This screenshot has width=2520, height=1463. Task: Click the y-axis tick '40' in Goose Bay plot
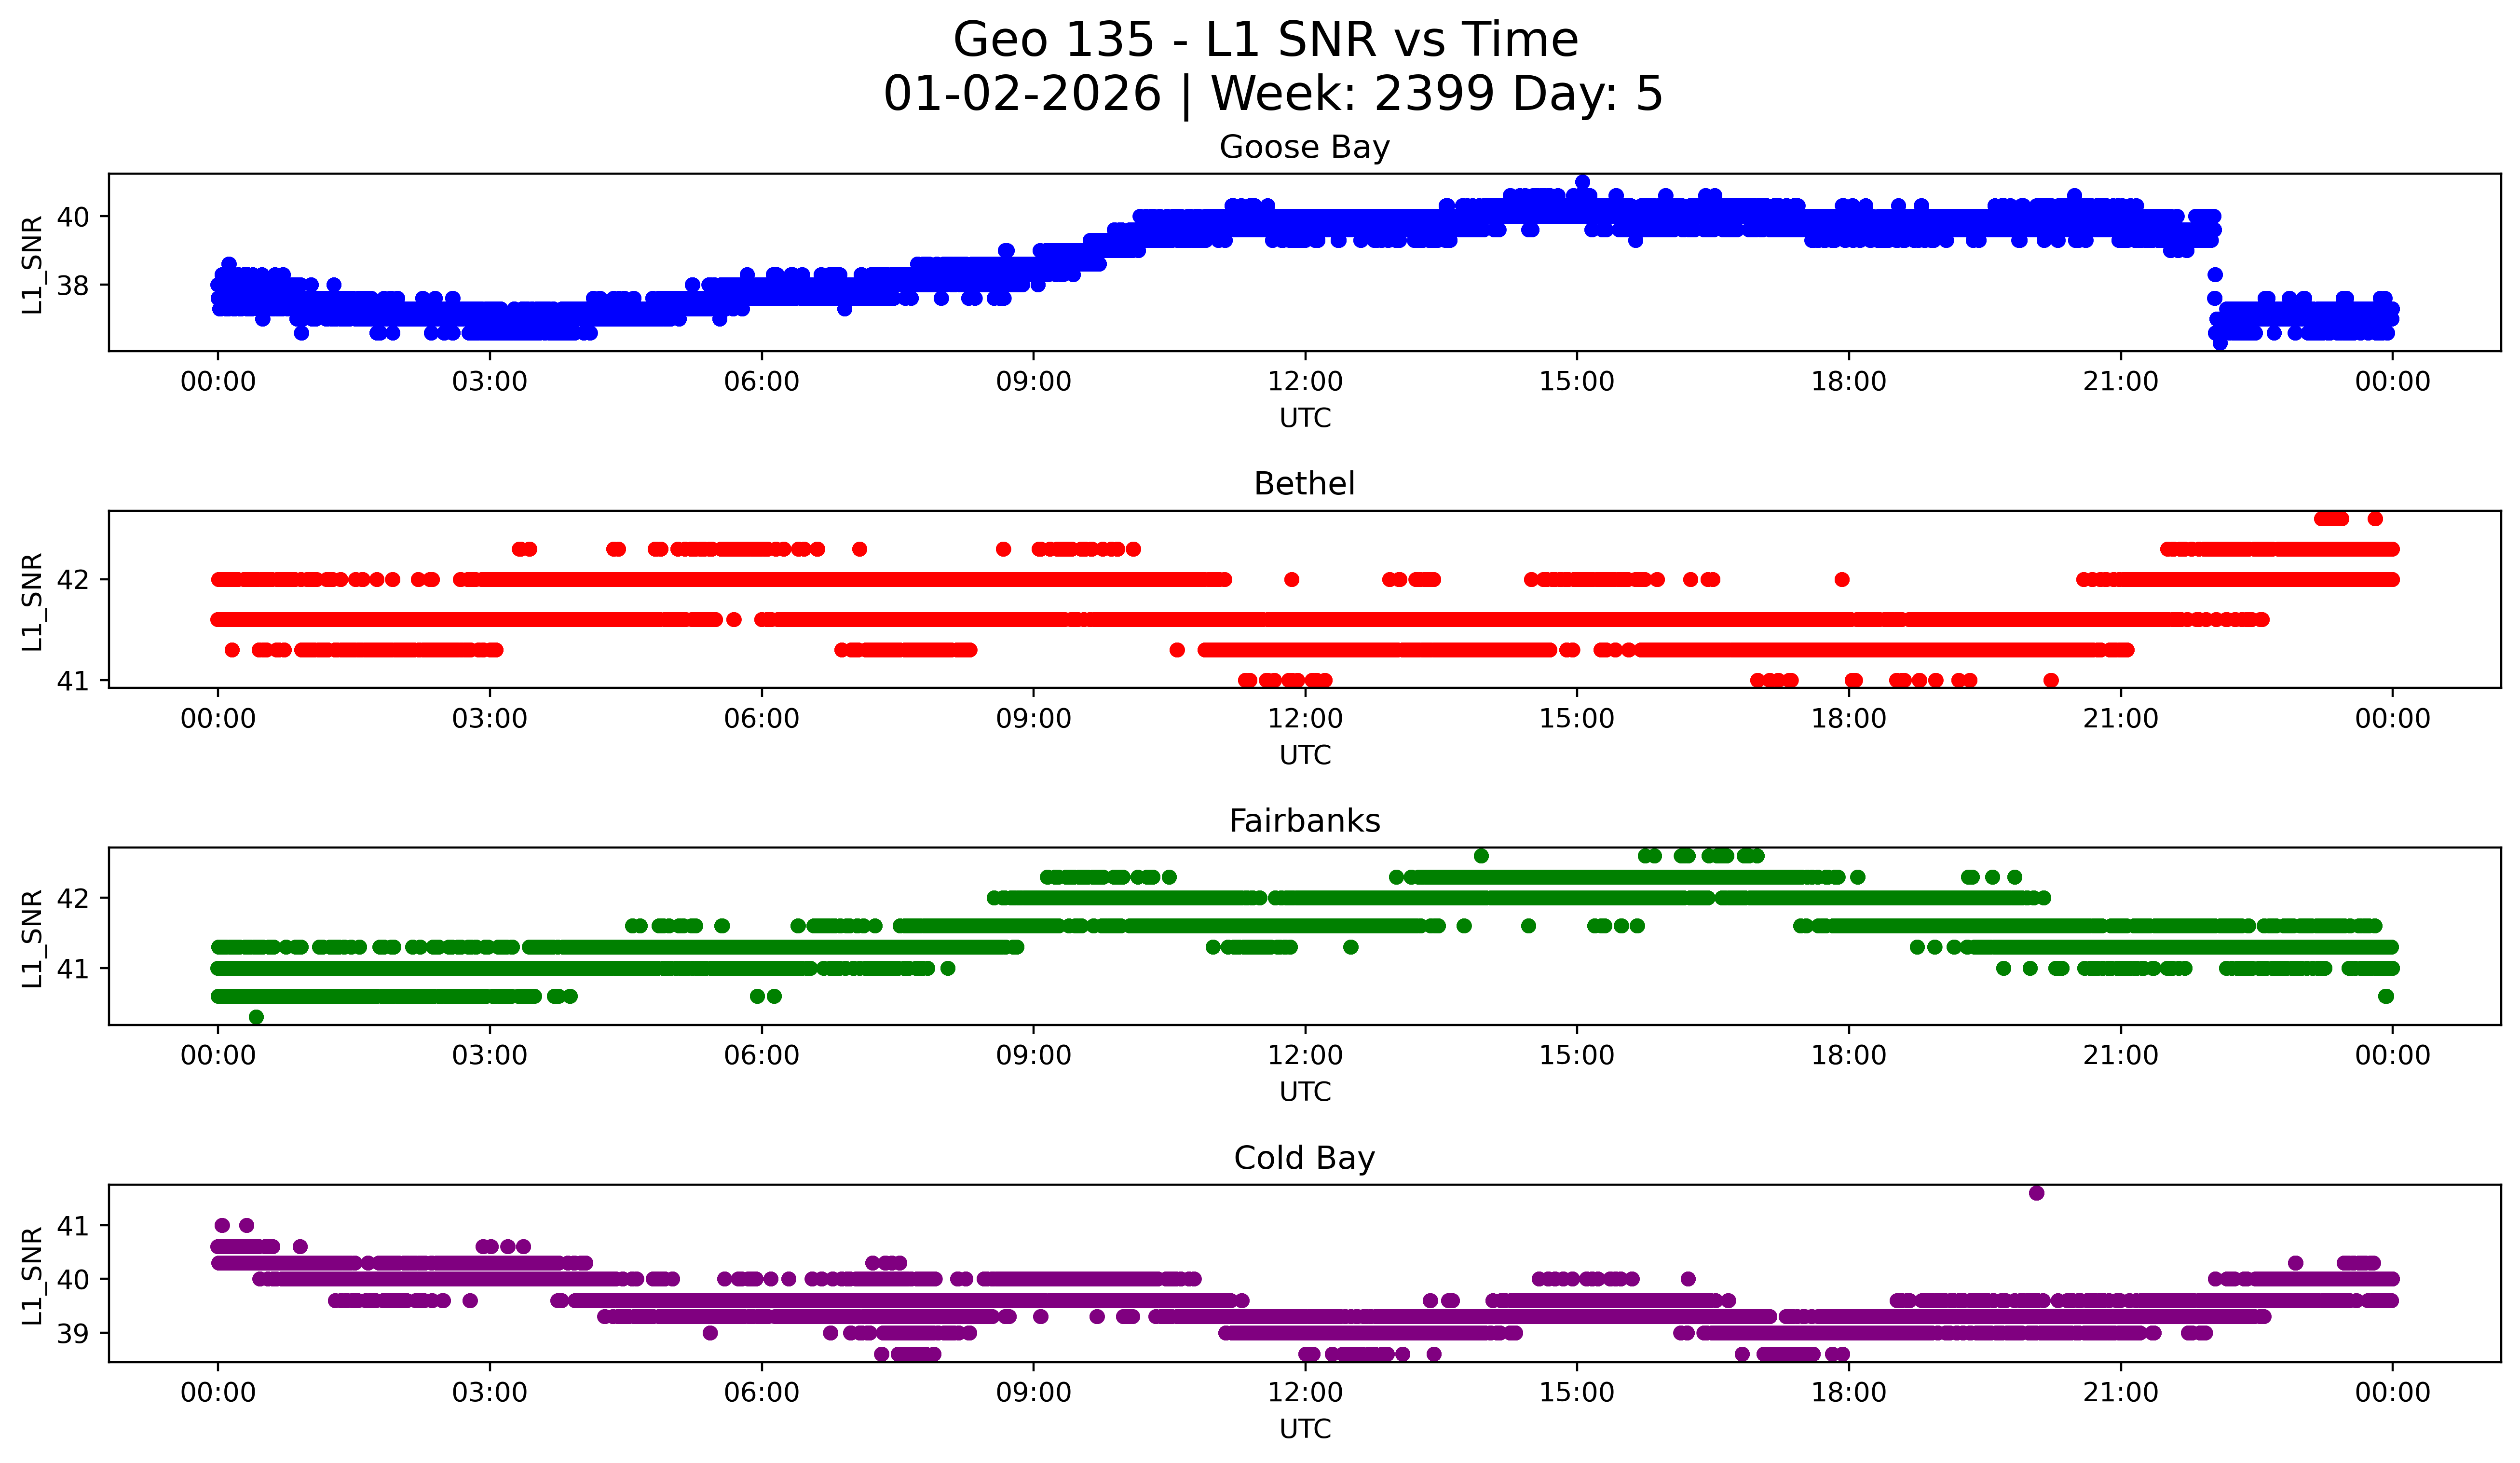click(72, 217)
